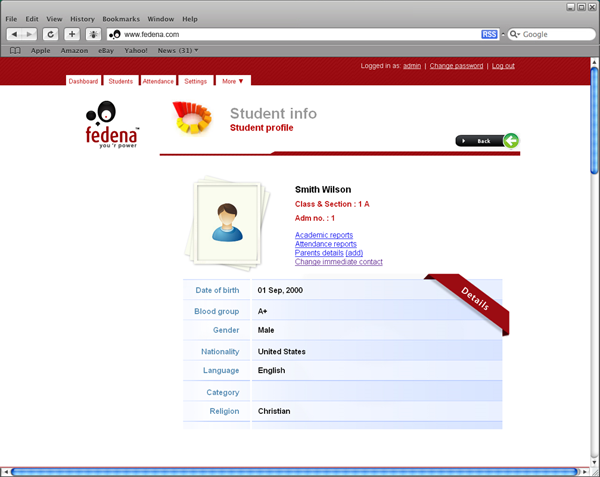Click the vertical scrollbar thumb

[594, 120]
